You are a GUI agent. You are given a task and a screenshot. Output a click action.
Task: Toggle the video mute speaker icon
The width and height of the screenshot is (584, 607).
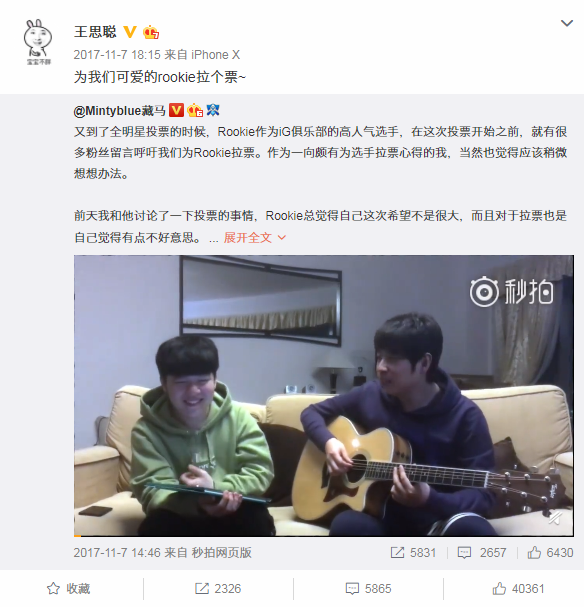pyautogui.click(x=555, y=518)
